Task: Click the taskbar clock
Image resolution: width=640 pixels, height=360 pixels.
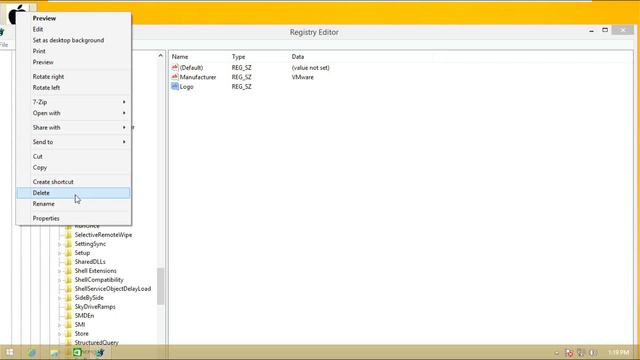Action: point(618,353)
